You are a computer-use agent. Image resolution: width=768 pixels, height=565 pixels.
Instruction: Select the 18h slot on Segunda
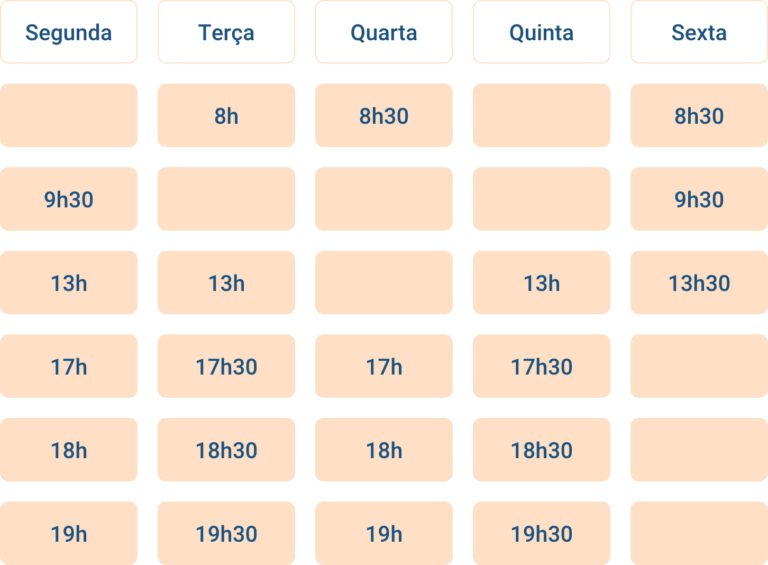click(x=68, y=450)
